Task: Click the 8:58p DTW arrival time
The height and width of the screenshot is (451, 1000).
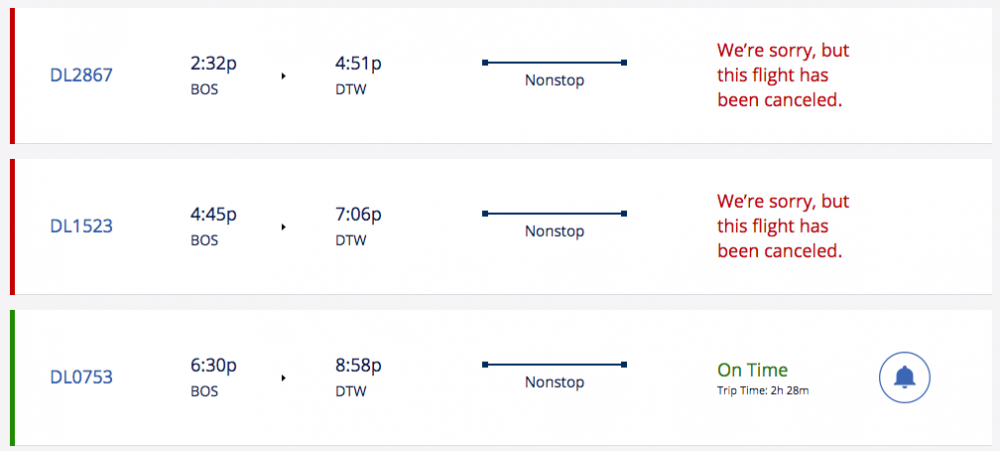Action: click(358, 377)
